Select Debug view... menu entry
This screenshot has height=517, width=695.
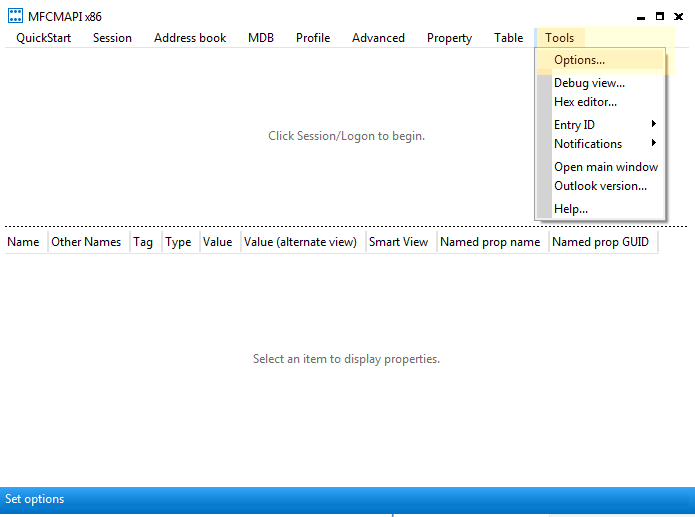click(x=601, y=83)
